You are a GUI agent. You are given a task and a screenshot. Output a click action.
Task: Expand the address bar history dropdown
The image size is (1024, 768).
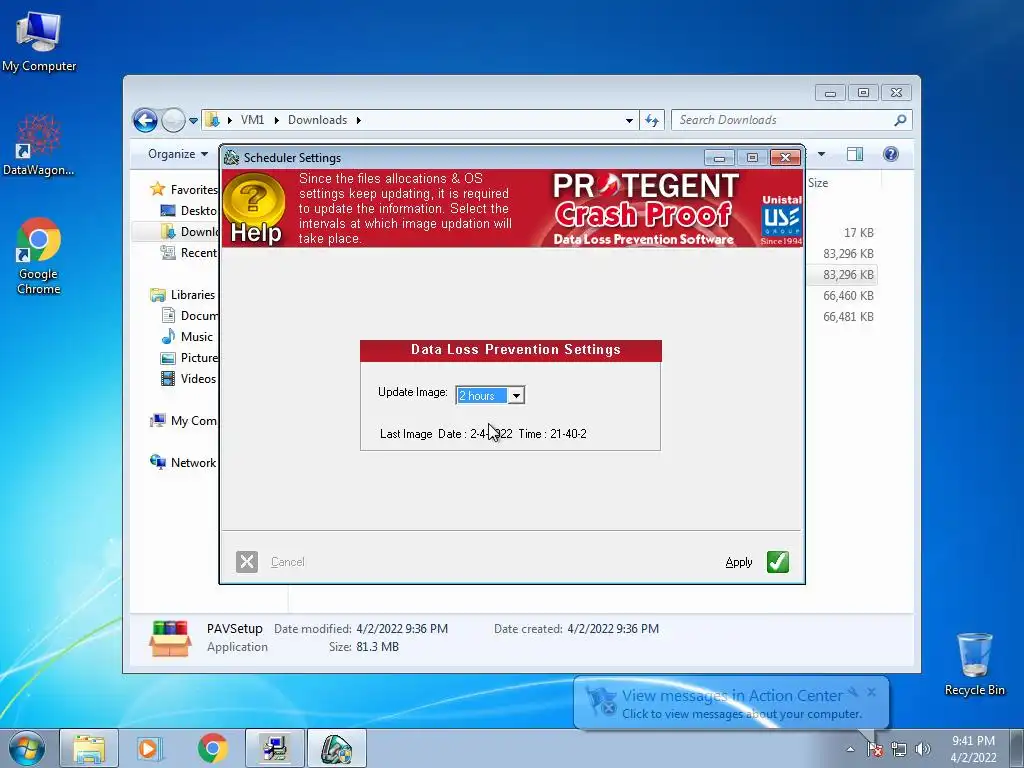coord(629,120)
